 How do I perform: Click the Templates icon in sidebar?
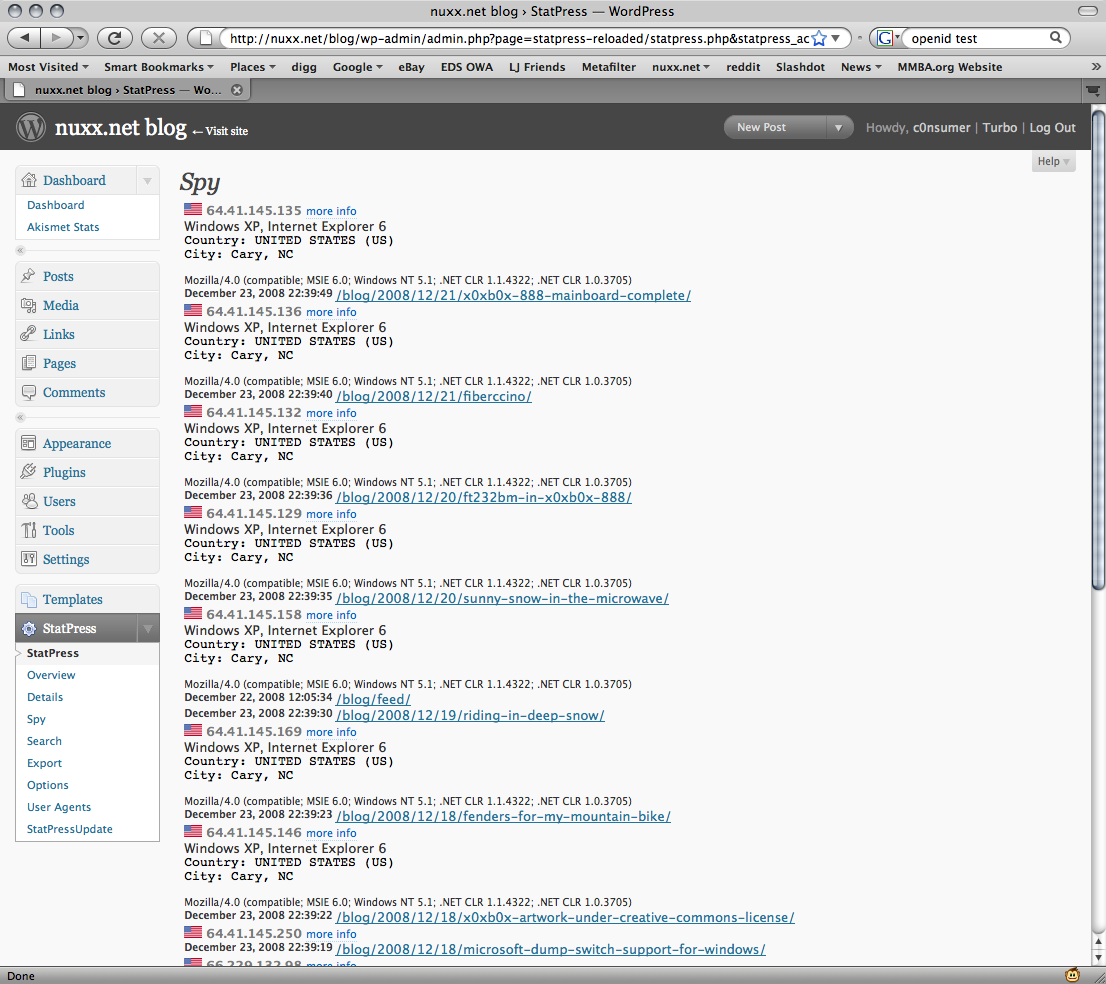[28, 599]
